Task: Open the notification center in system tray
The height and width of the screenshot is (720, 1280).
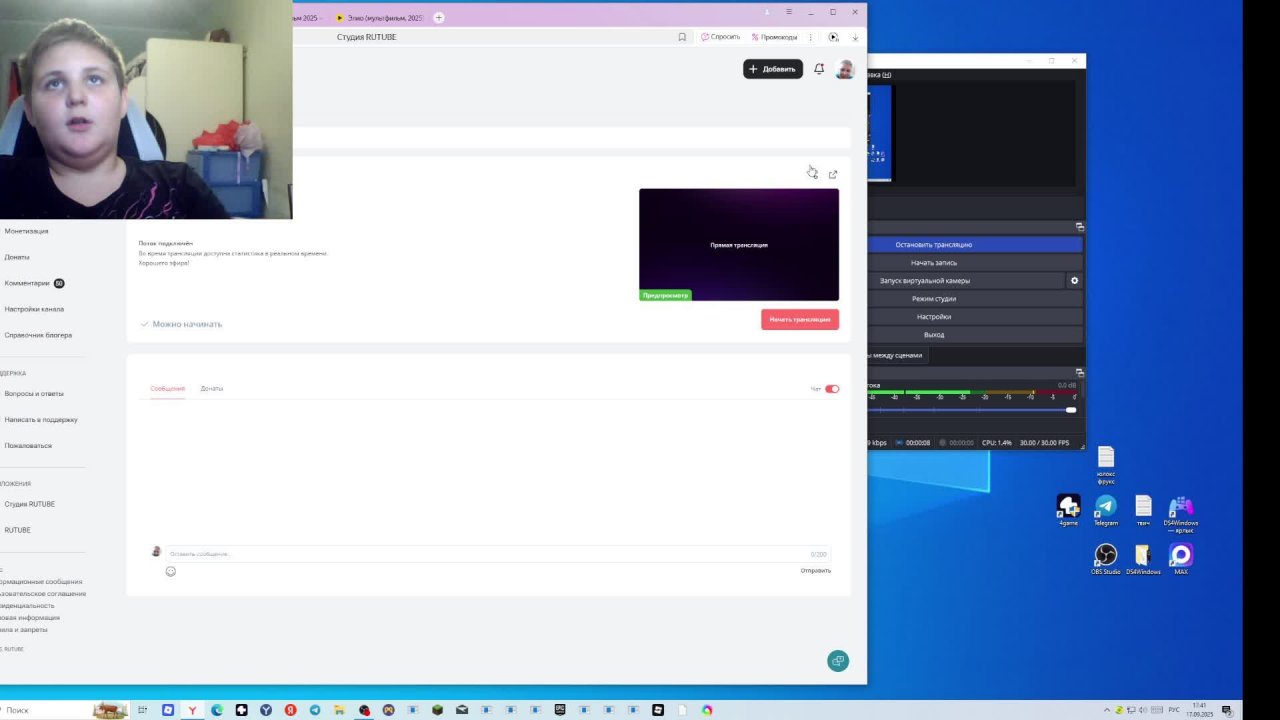Action: [1227, 710]
